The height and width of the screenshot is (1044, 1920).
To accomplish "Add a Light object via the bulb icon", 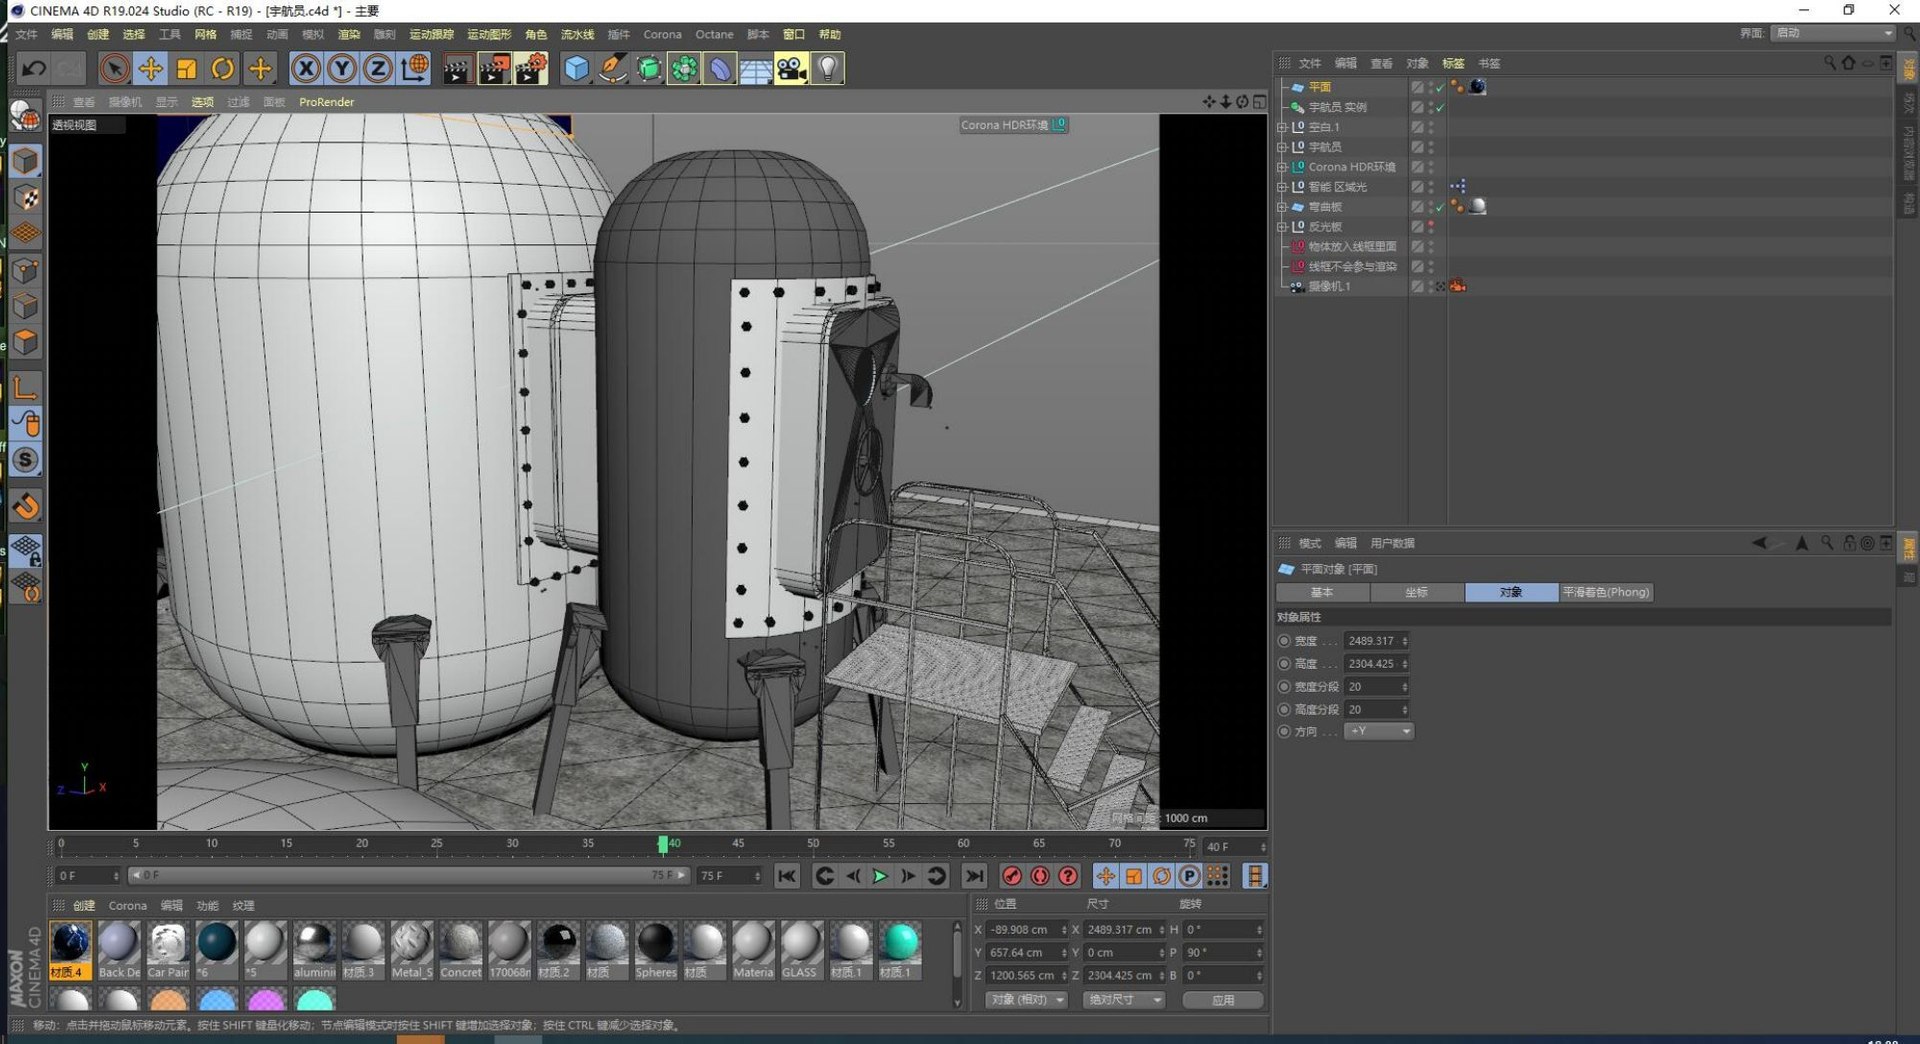I will click(x=828, y=69).
